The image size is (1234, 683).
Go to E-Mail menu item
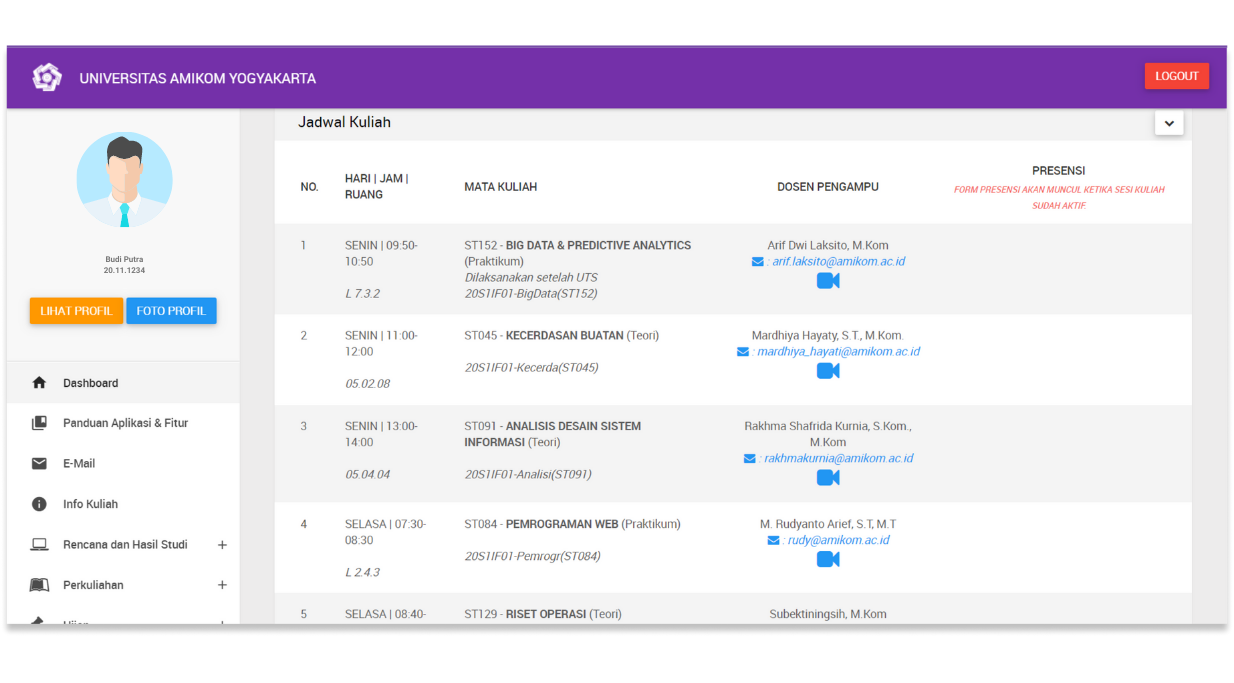pos(123,464)
